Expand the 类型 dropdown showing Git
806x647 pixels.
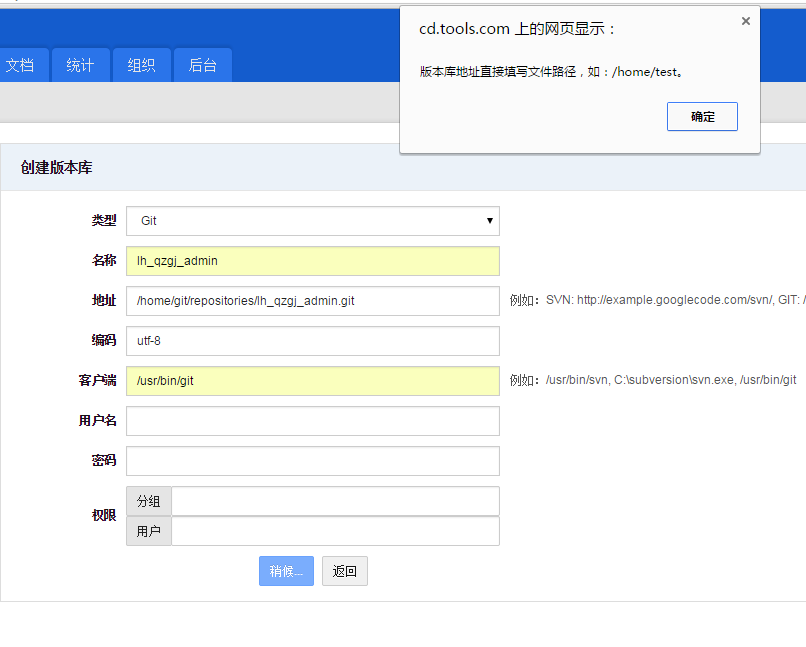point(312,221)
